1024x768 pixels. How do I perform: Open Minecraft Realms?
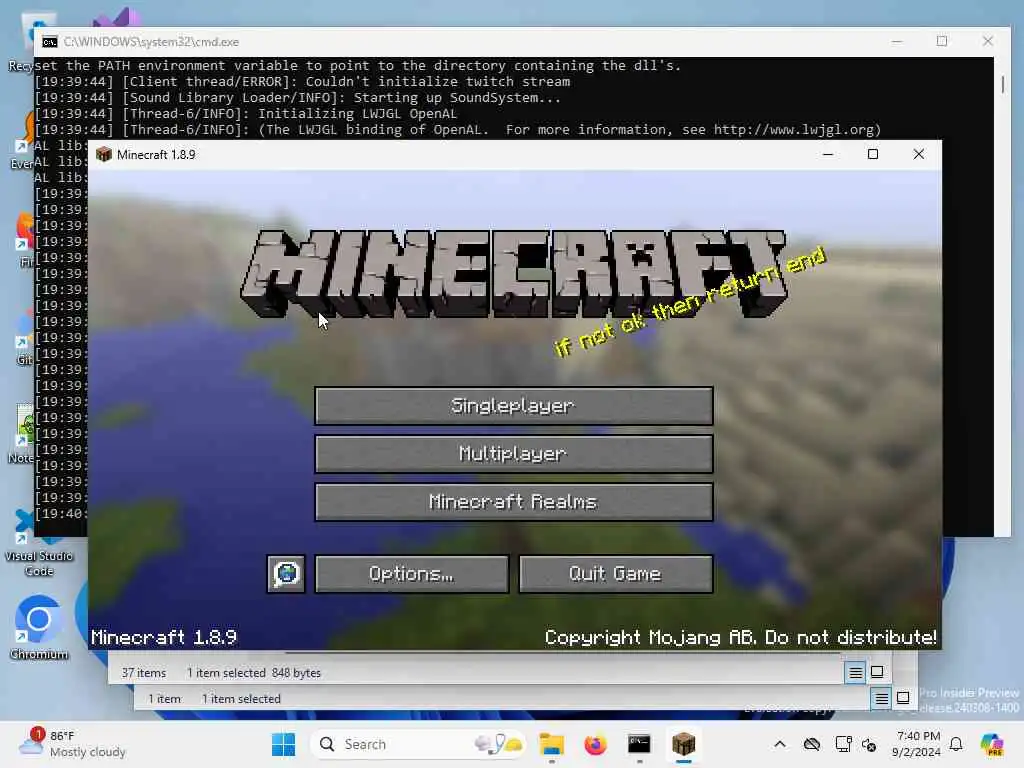click(x=513, y=502)
